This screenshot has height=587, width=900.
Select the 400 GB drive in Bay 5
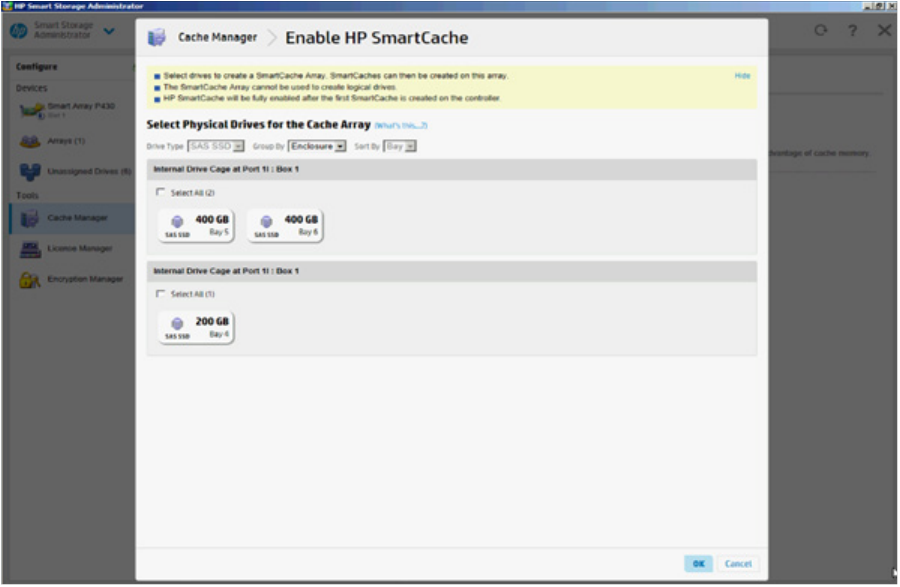pyautogui.click(x=196, y=226)
